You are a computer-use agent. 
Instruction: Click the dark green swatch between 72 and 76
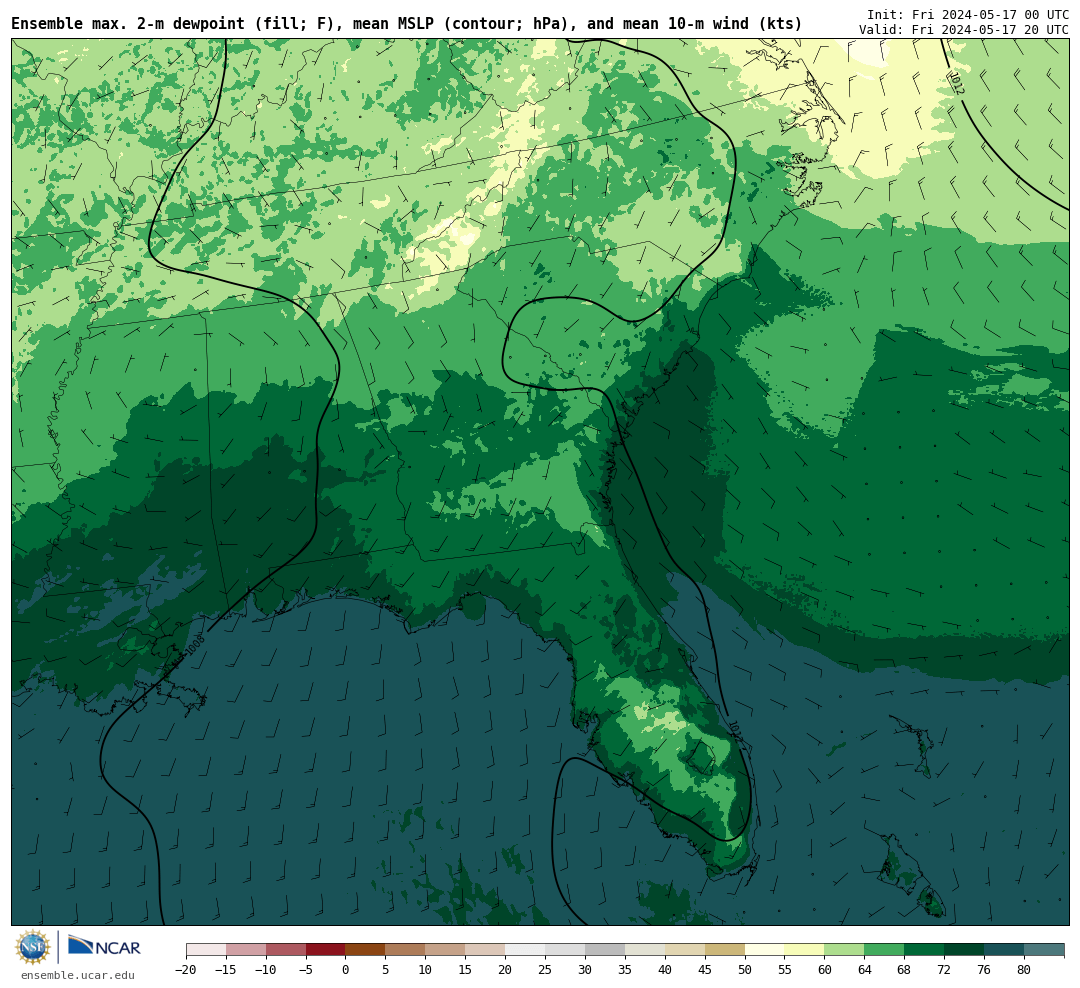pyautogui.click(x=965, y=950)
